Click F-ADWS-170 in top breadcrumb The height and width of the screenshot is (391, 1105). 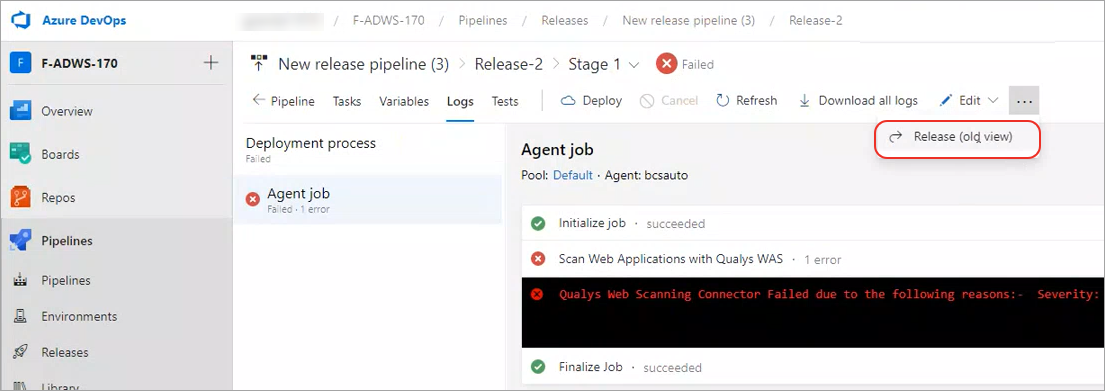(x=388, y=20)
